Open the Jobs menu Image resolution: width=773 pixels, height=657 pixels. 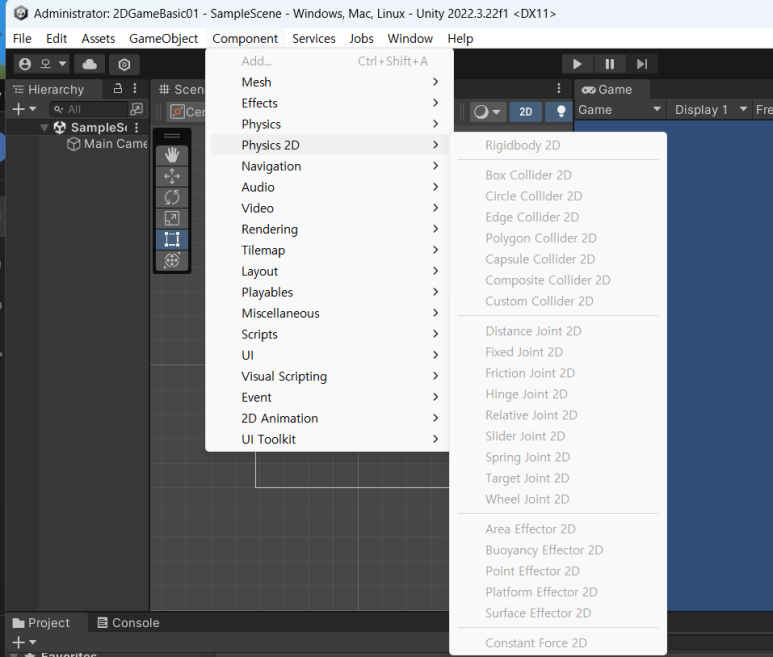tap(361, 38)
